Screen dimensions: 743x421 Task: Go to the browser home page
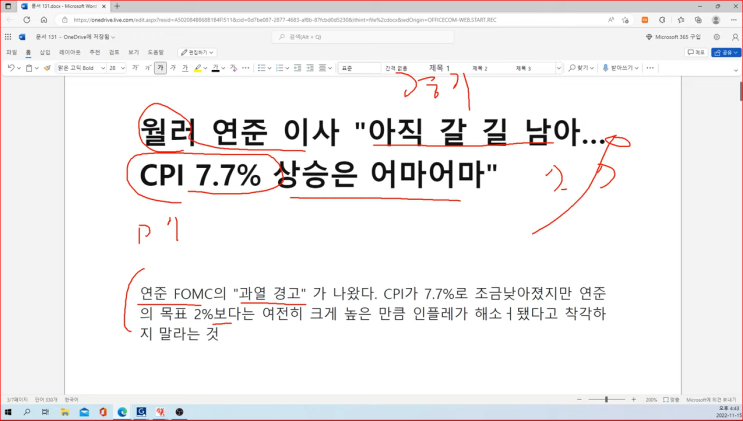[x=44, y=20]
